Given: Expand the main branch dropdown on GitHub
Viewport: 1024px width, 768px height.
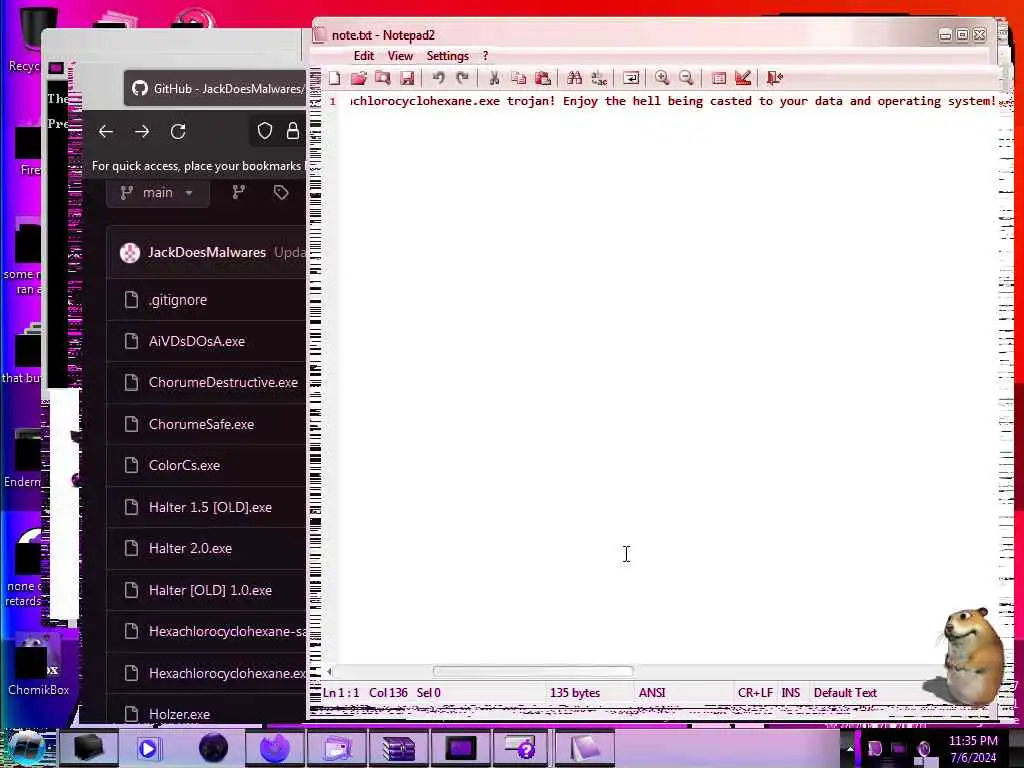Looking at the screenshot, I should (x=157, y=193).
